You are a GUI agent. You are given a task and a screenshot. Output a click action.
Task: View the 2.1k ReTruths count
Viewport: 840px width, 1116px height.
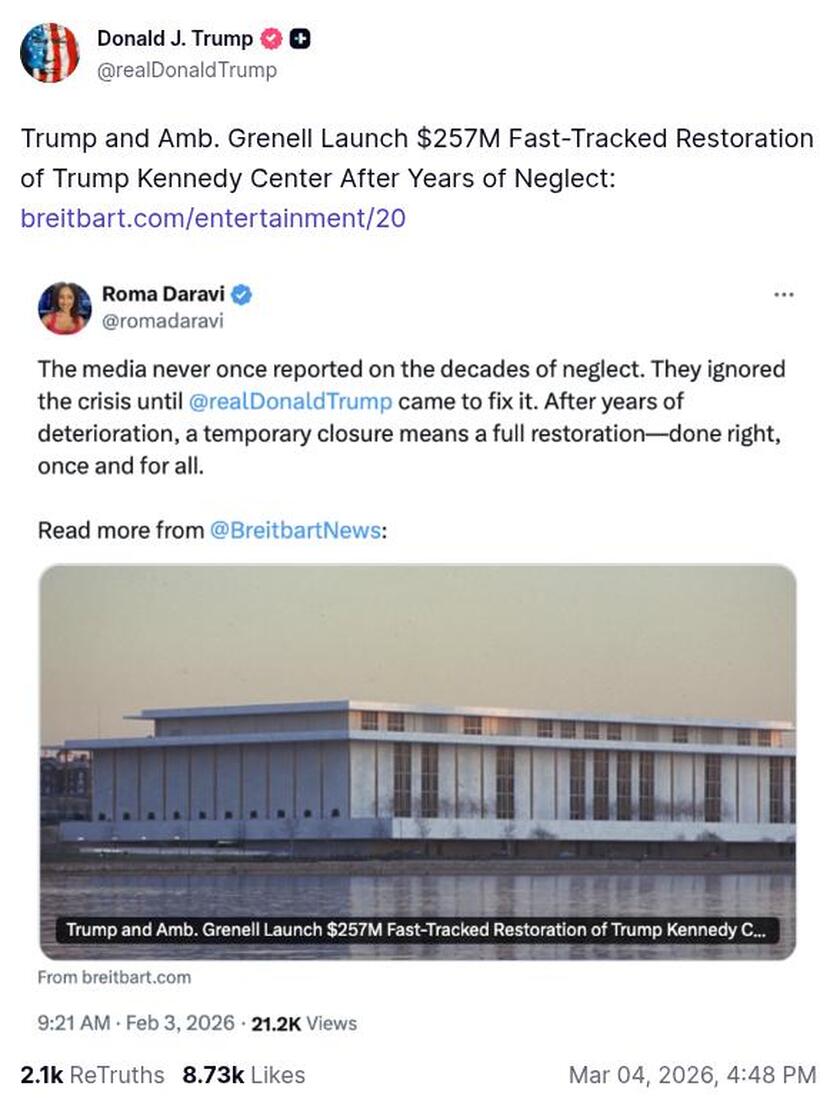point(93,1075)
